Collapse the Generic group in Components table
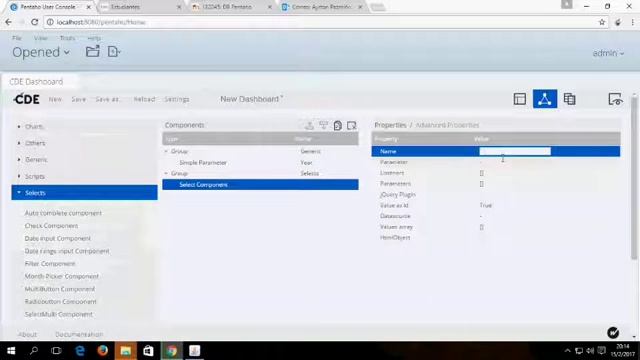Image resolution: width=640 pixels, height=360 pixels. [x=166, y=151]
